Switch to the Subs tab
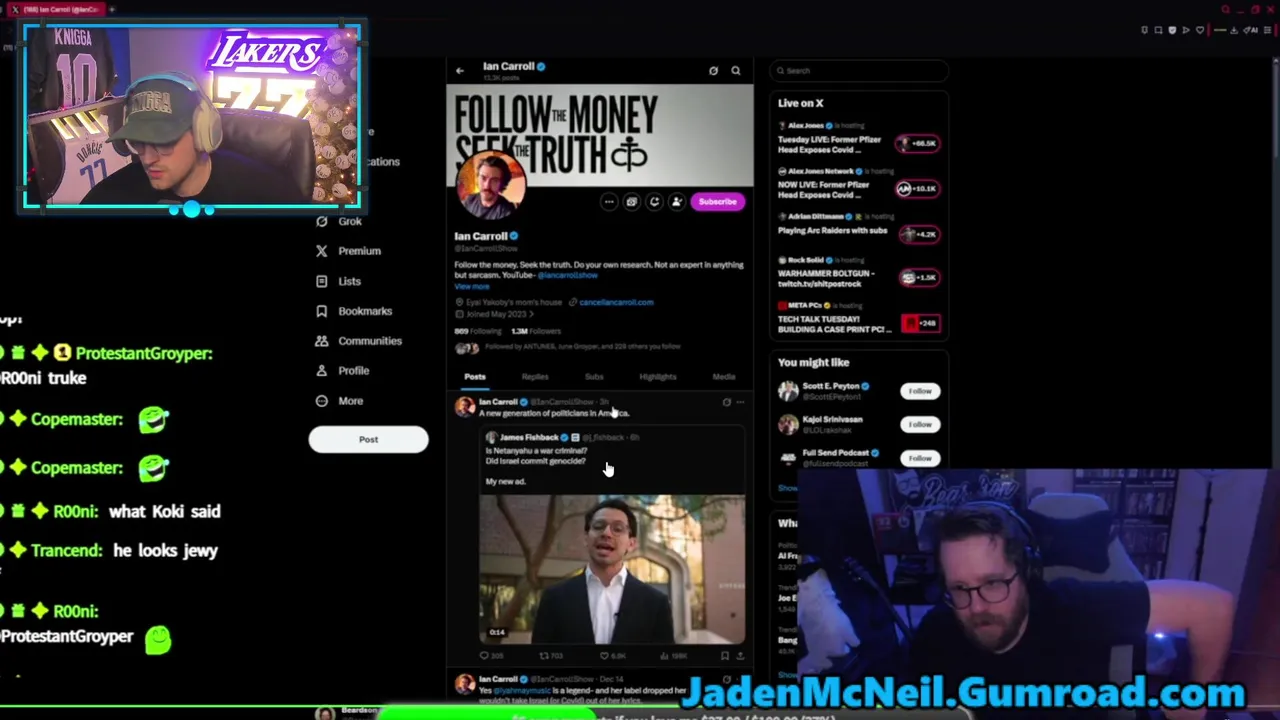 pyautogui.click(x=594, y=377)
